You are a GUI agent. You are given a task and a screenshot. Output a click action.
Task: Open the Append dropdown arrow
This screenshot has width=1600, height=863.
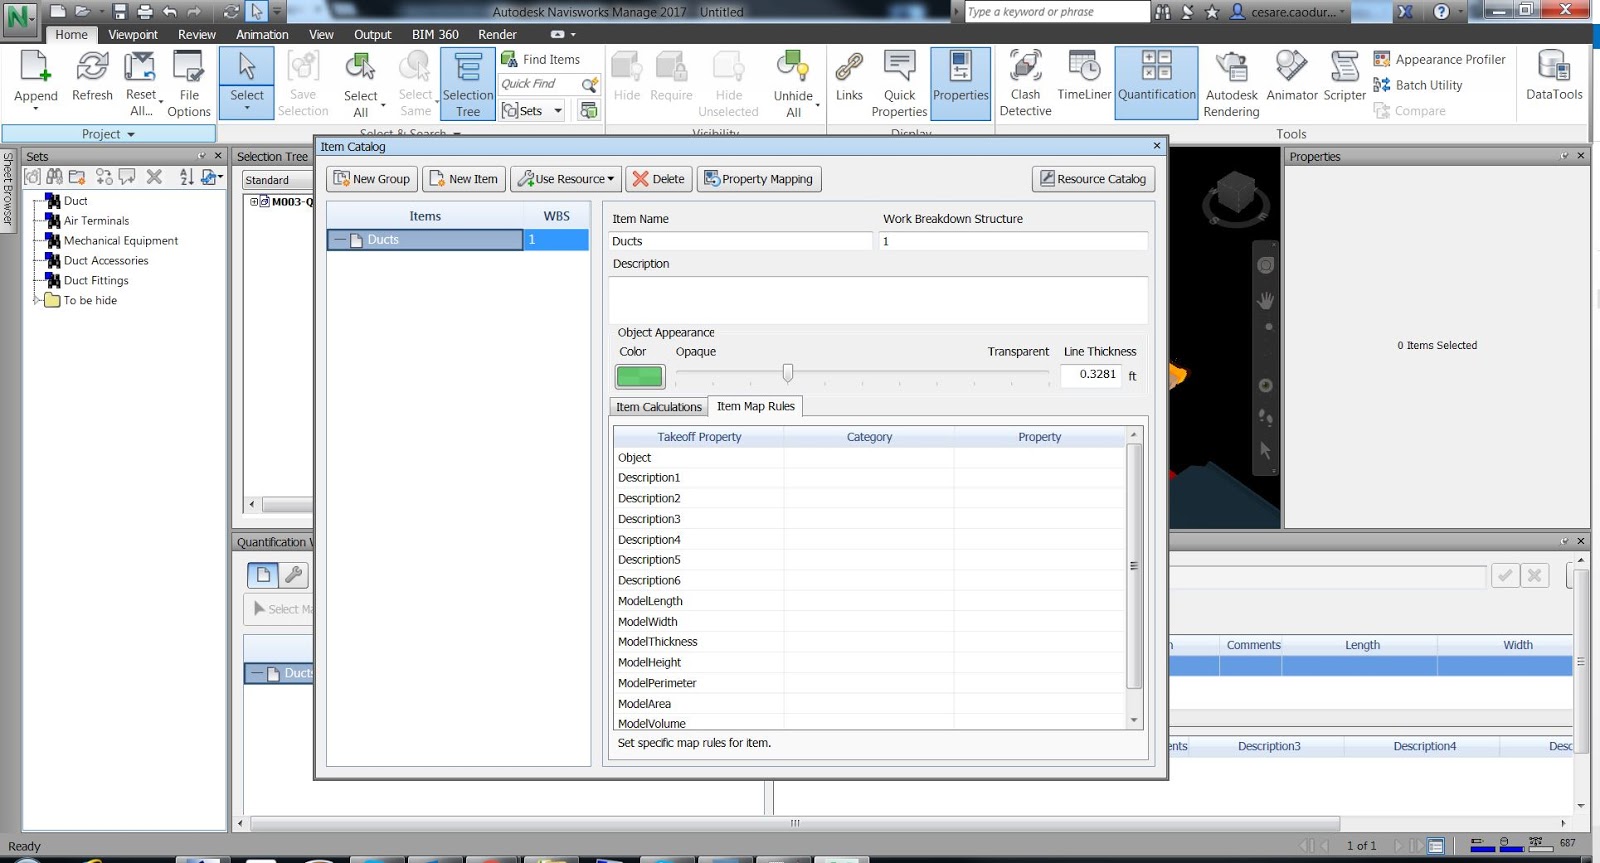coord(35,108)
